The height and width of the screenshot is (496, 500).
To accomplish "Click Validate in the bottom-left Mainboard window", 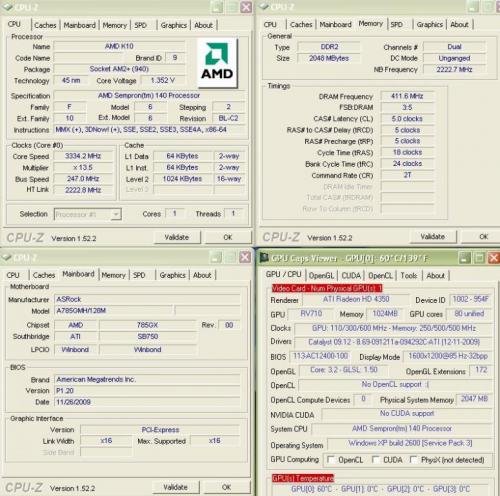I will pyautogui.click(x=176, y=487).
